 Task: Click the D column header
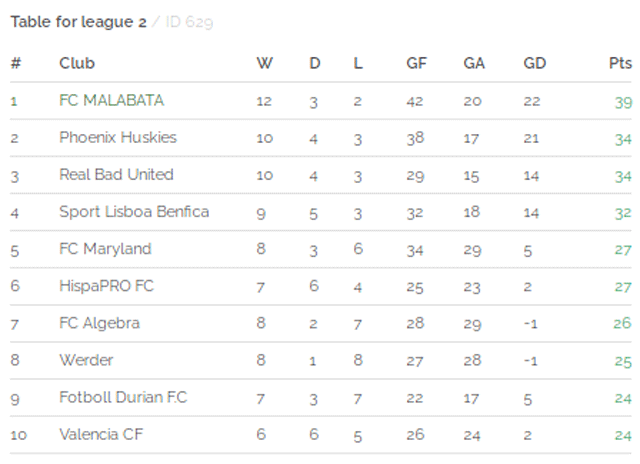[315, 63]
